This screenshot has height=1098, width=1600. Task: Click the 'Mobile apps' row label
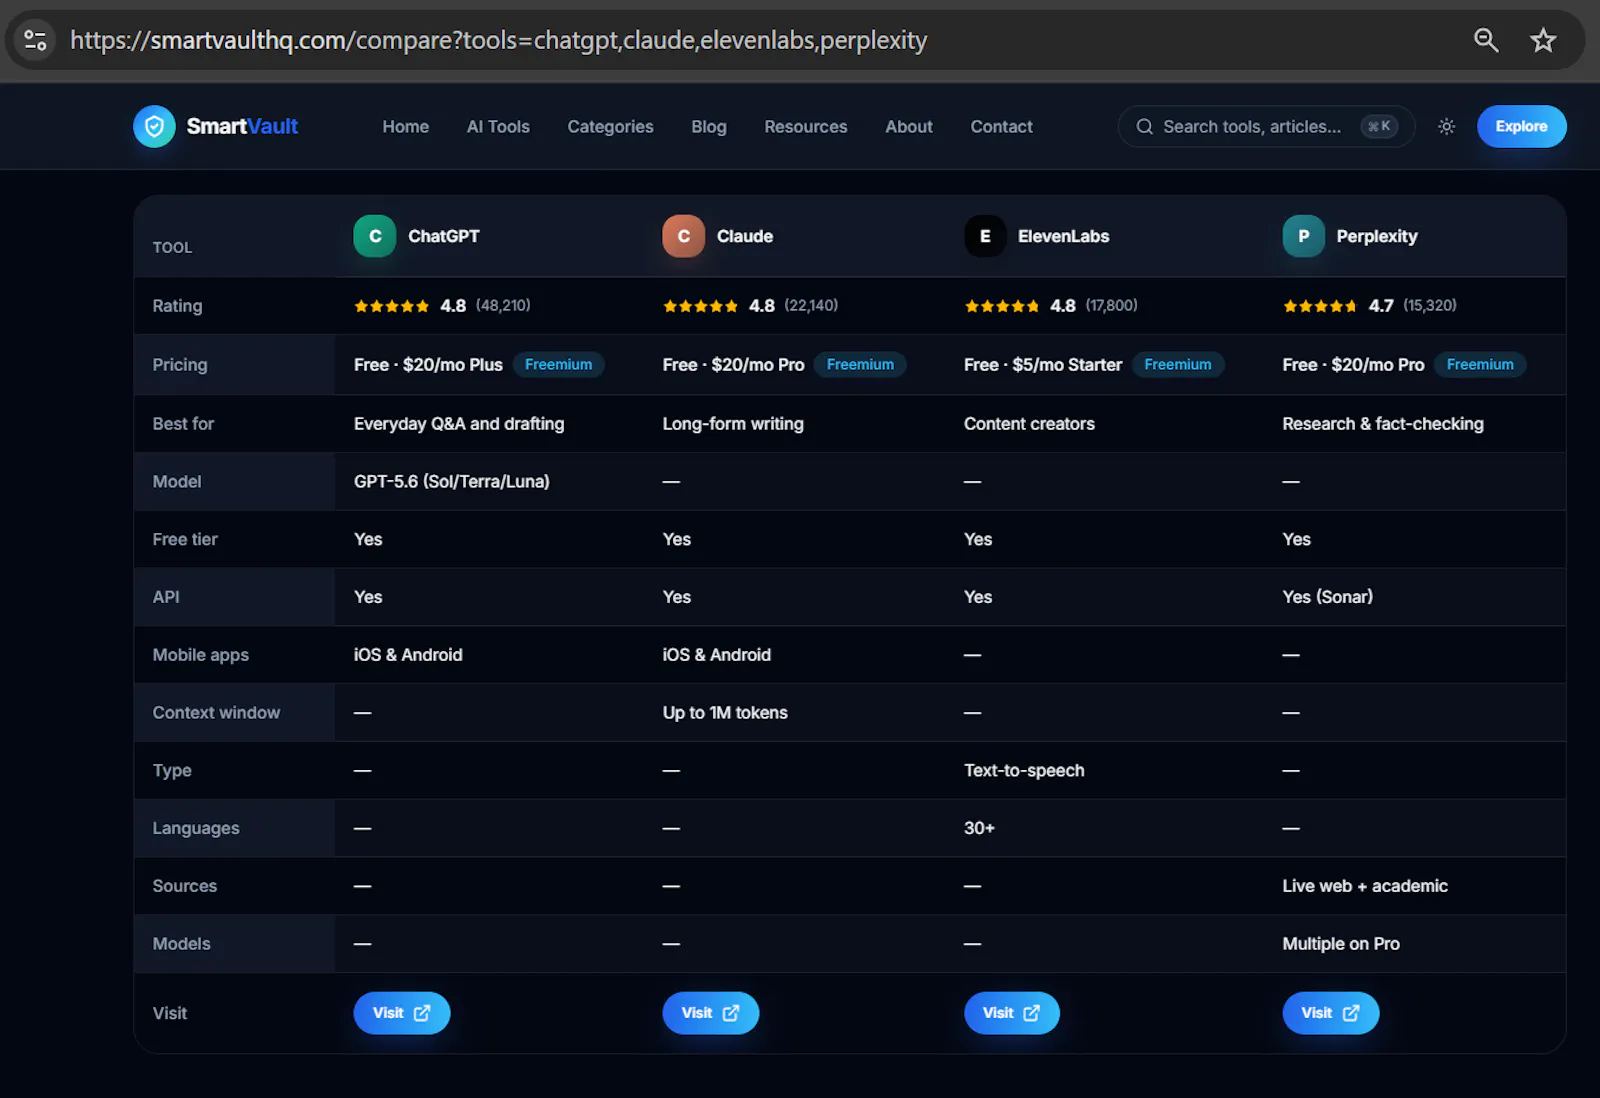tap(200, 655)
